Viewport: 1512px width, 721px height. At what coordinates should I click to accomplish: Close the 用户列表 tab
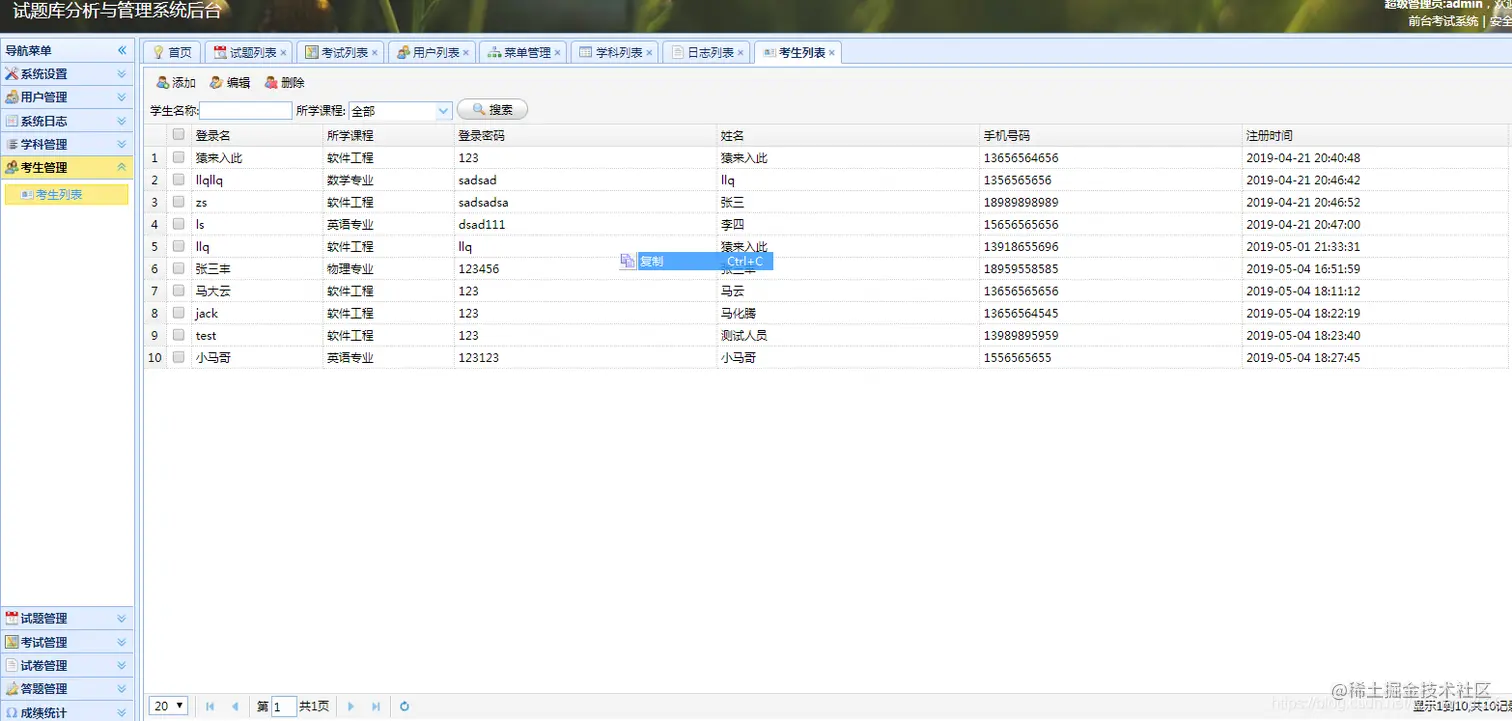click(x=466, y=53)
